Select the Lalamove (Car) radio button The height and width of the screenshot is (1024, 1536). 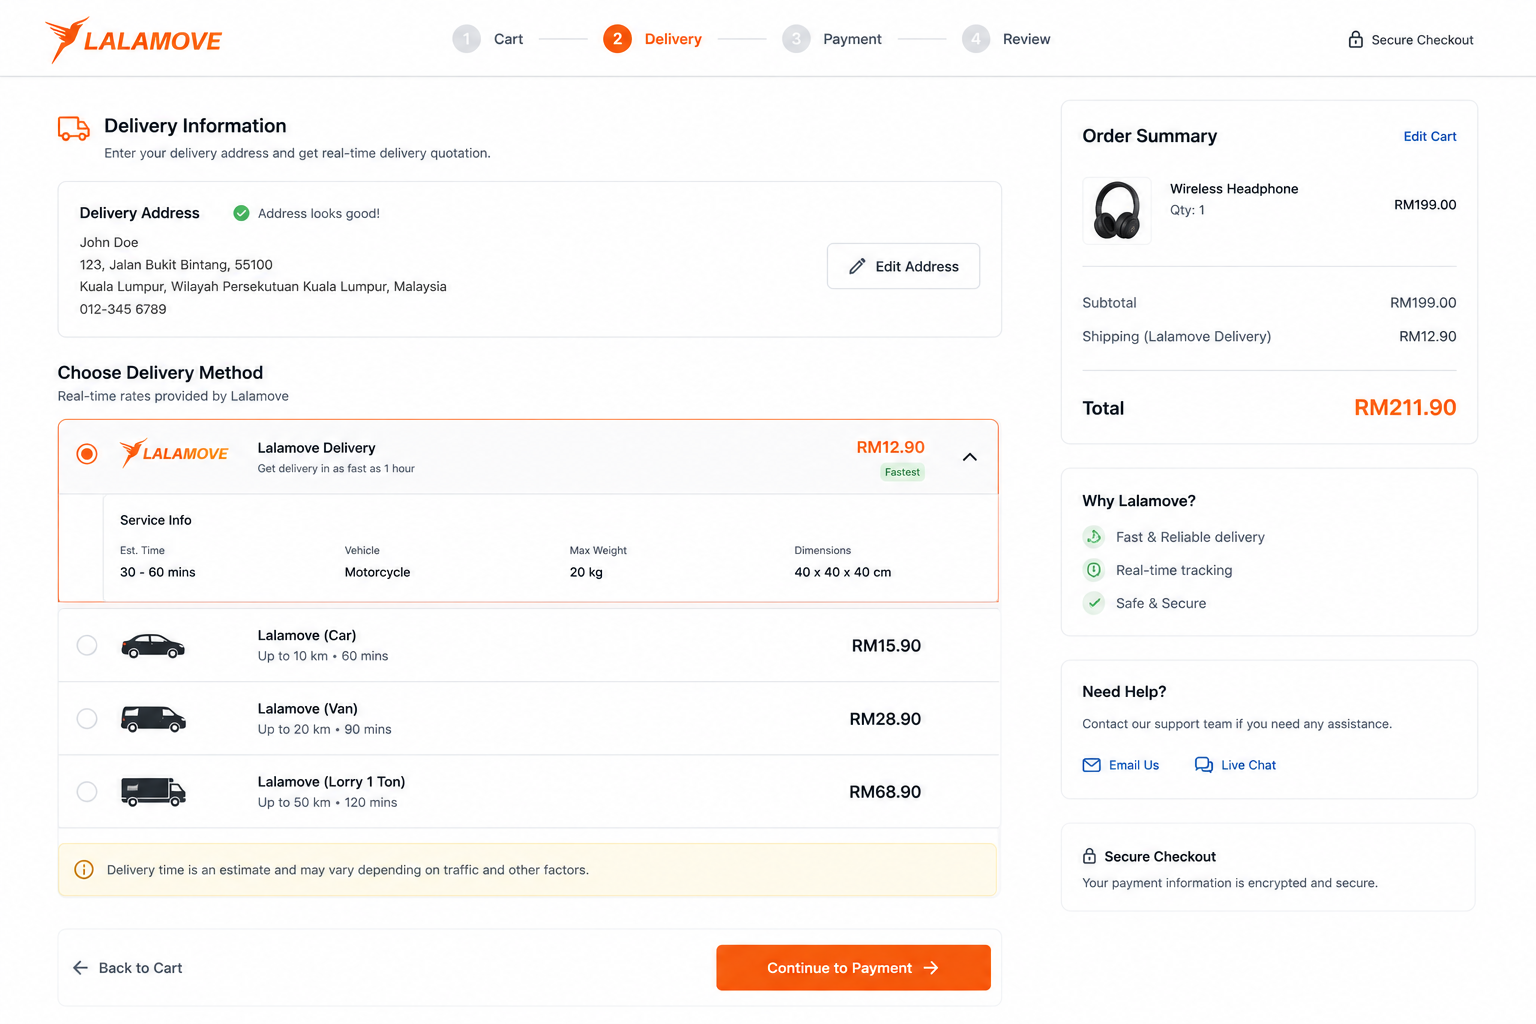(x=87, y=645)
